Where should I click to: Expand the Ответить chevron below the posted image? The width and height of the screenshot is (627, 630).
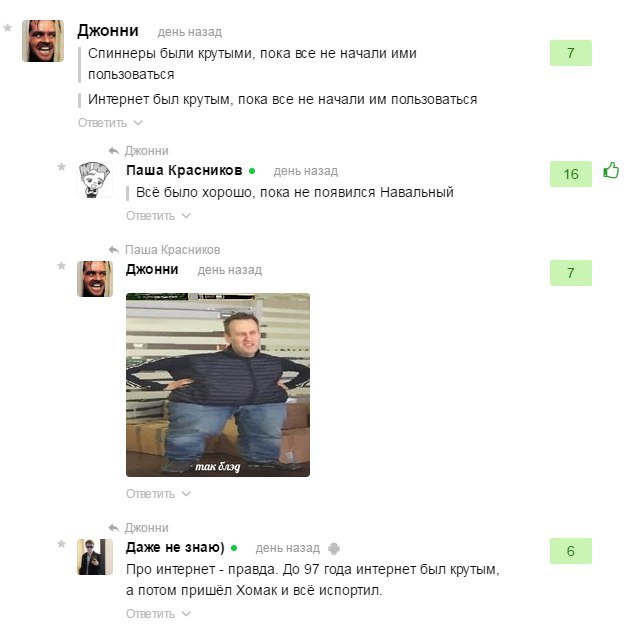point(186,494)
